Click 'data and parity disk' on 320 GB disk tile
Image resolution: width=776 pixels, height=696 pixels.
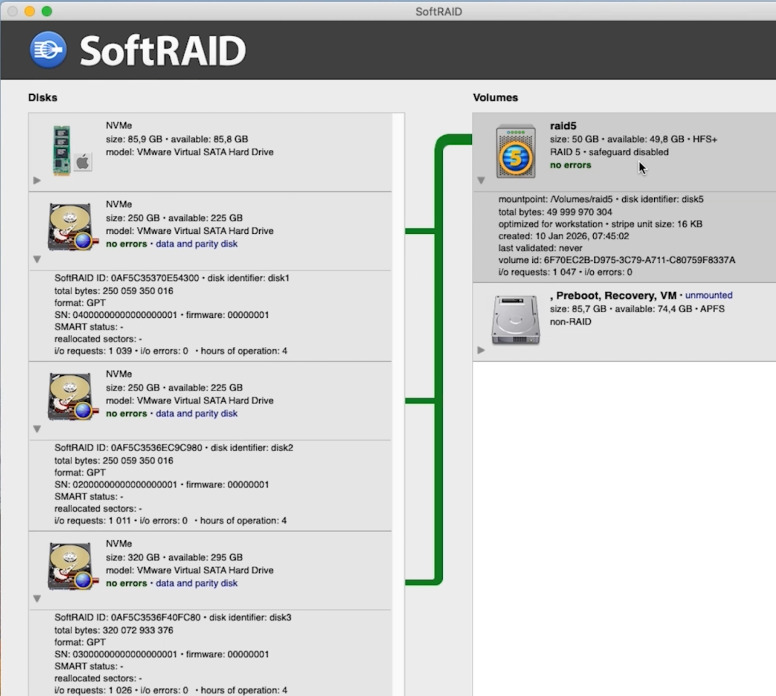(196, 583)
